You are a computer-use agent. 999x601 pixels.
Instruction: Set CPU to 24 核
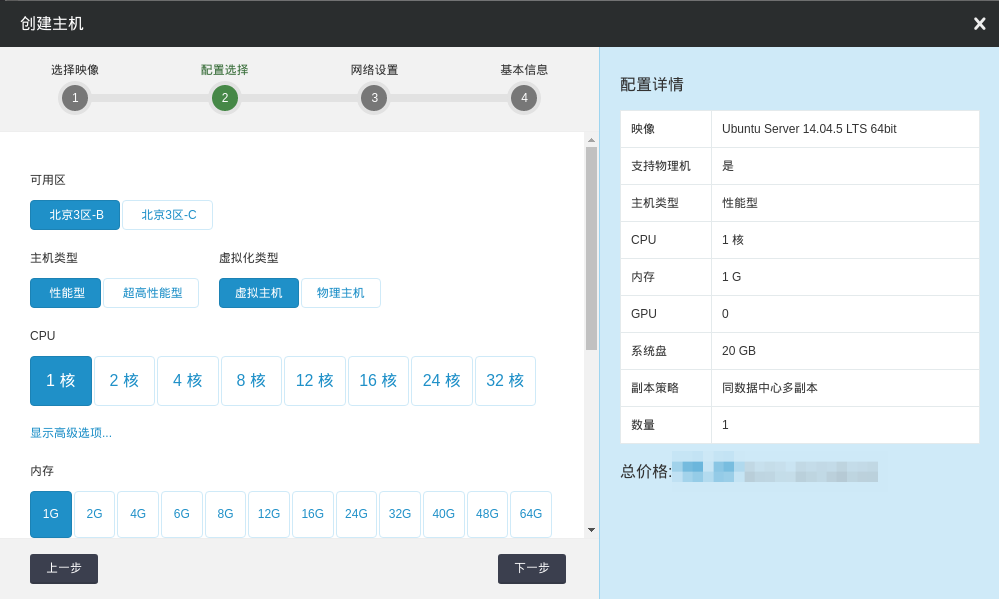(x=442, y=381)
